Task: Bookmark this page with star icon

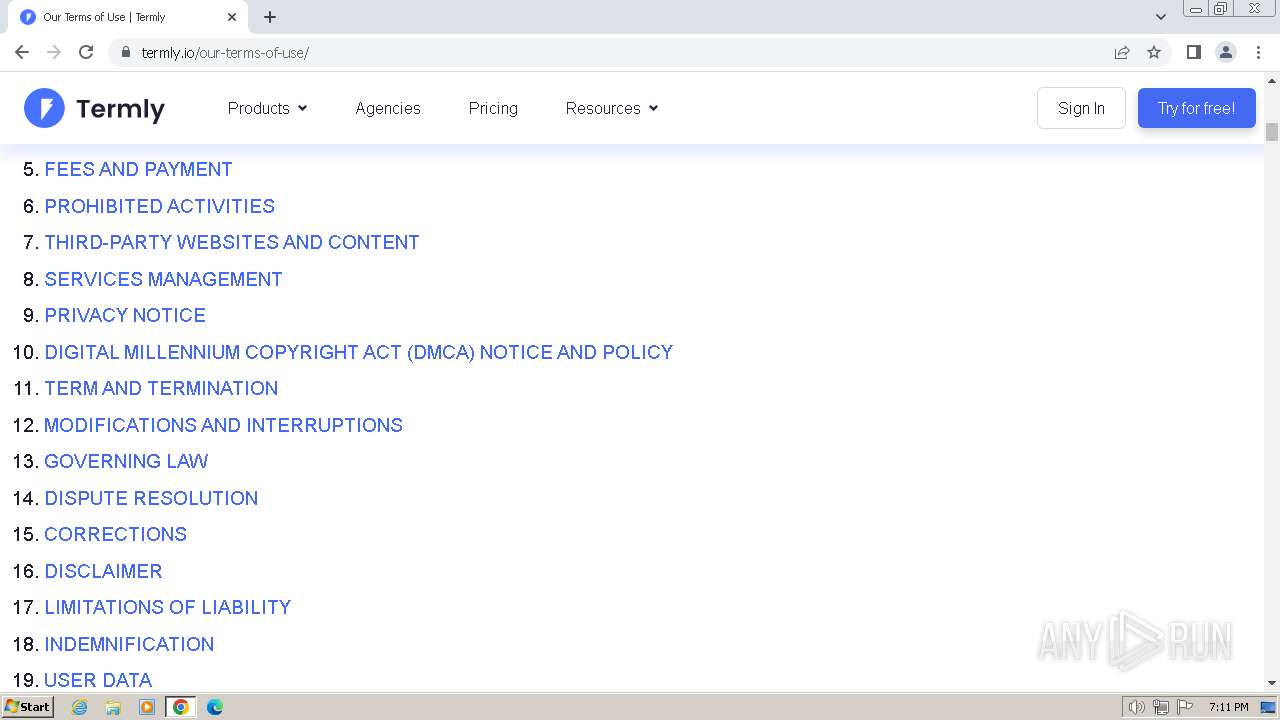Action: [x=1154, y=52]
